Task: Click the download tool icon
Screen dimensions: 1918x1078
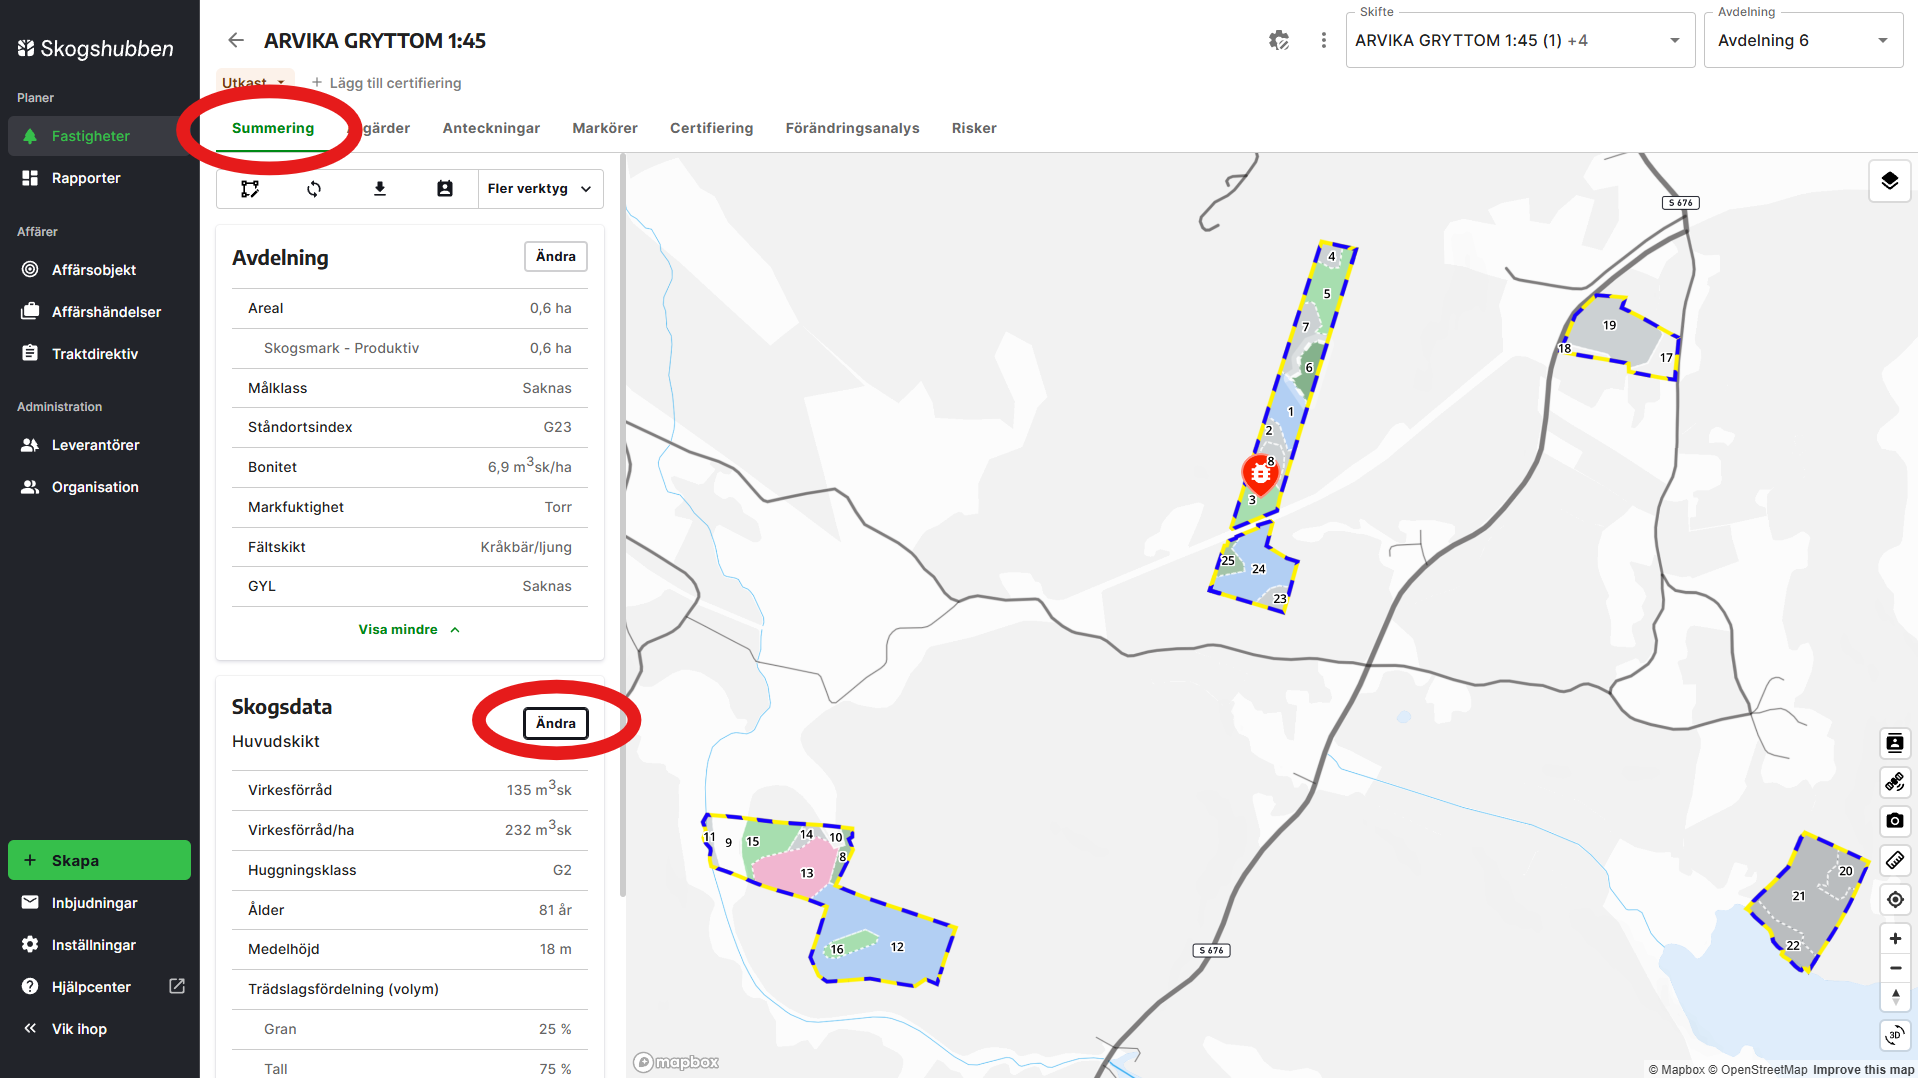Action: click(x=380, y=189)
